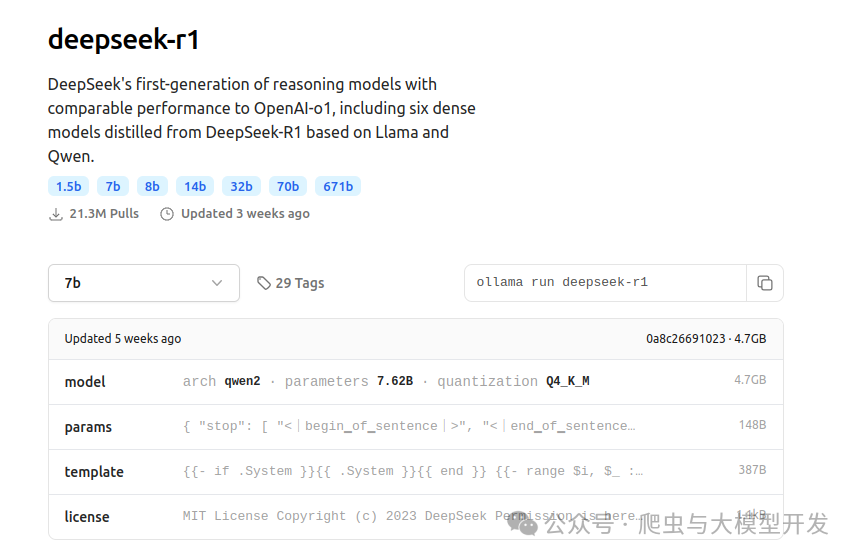Select the 671b size tag
This screenshot has height=558, width=856.
point(338,187)
